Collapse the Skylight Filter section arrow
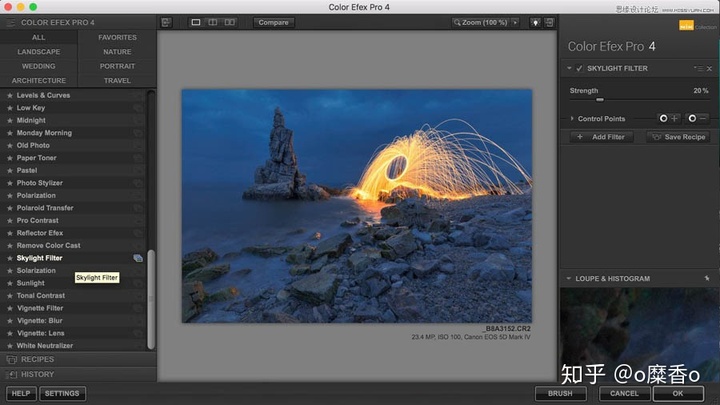 [569, 68]
